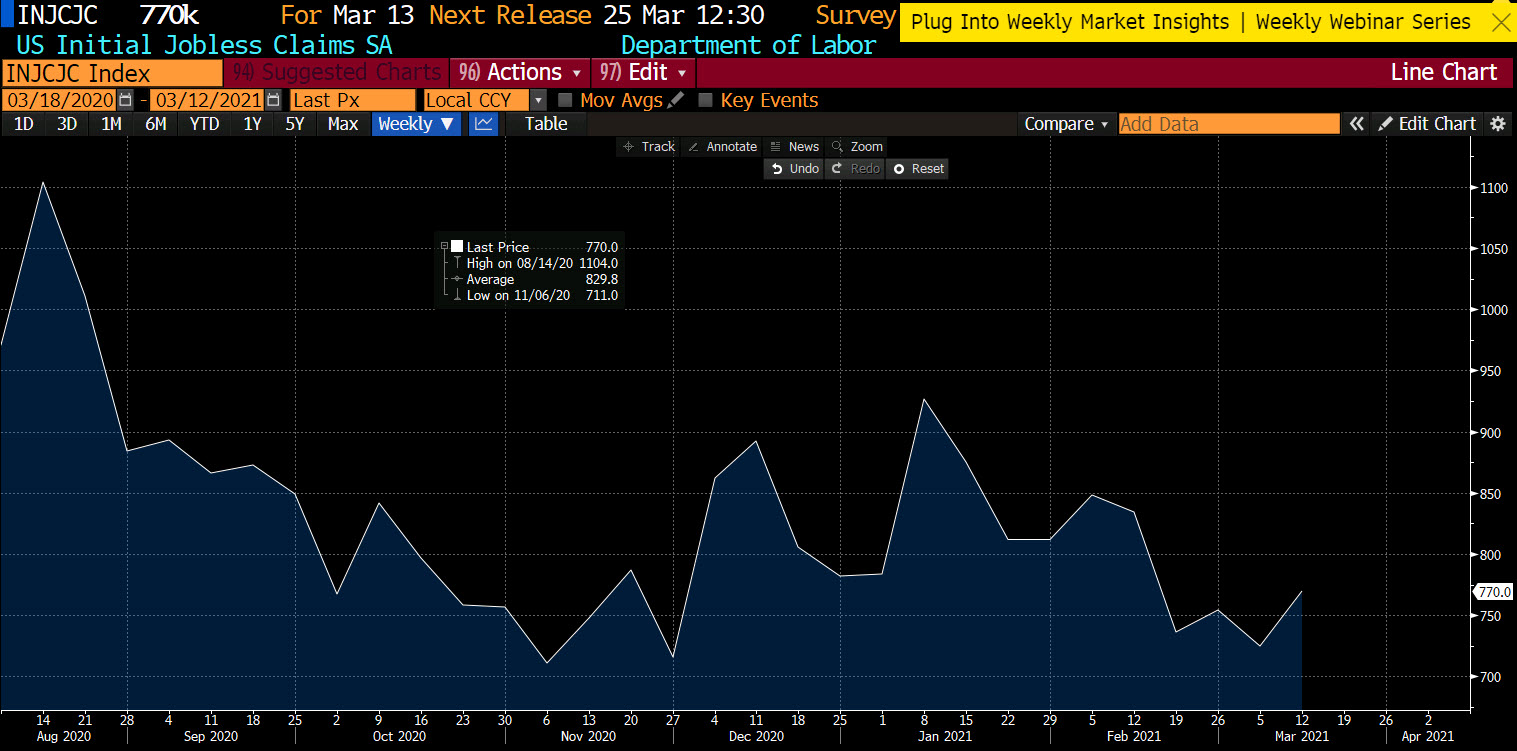Open the Local CCY currency dropdown
The height and width of the screenshot is (751, 1517).
click(538, 100)
